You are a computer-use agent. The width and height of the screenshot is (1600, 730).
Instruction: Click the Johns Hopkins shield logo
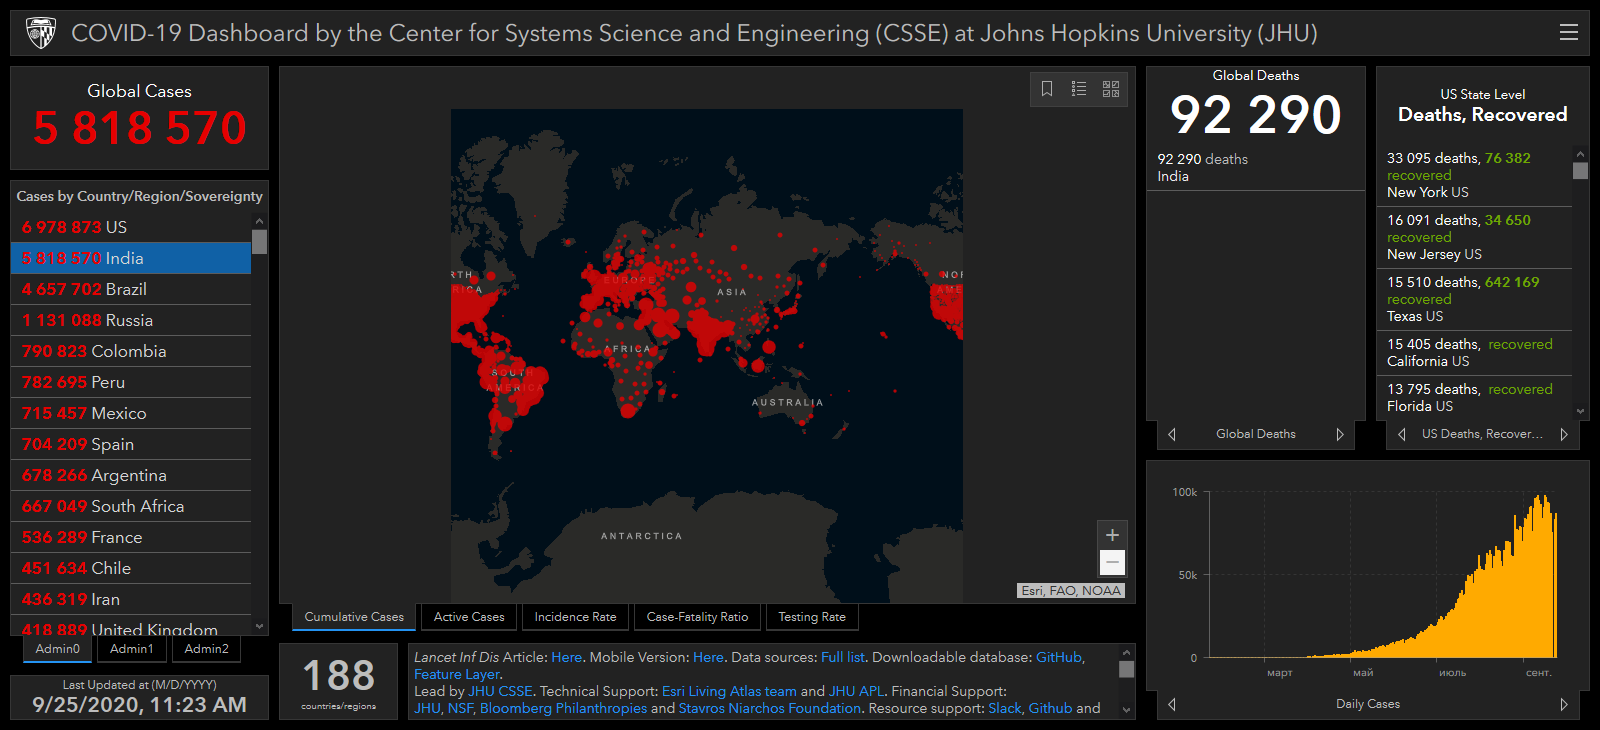click(41, 33)
